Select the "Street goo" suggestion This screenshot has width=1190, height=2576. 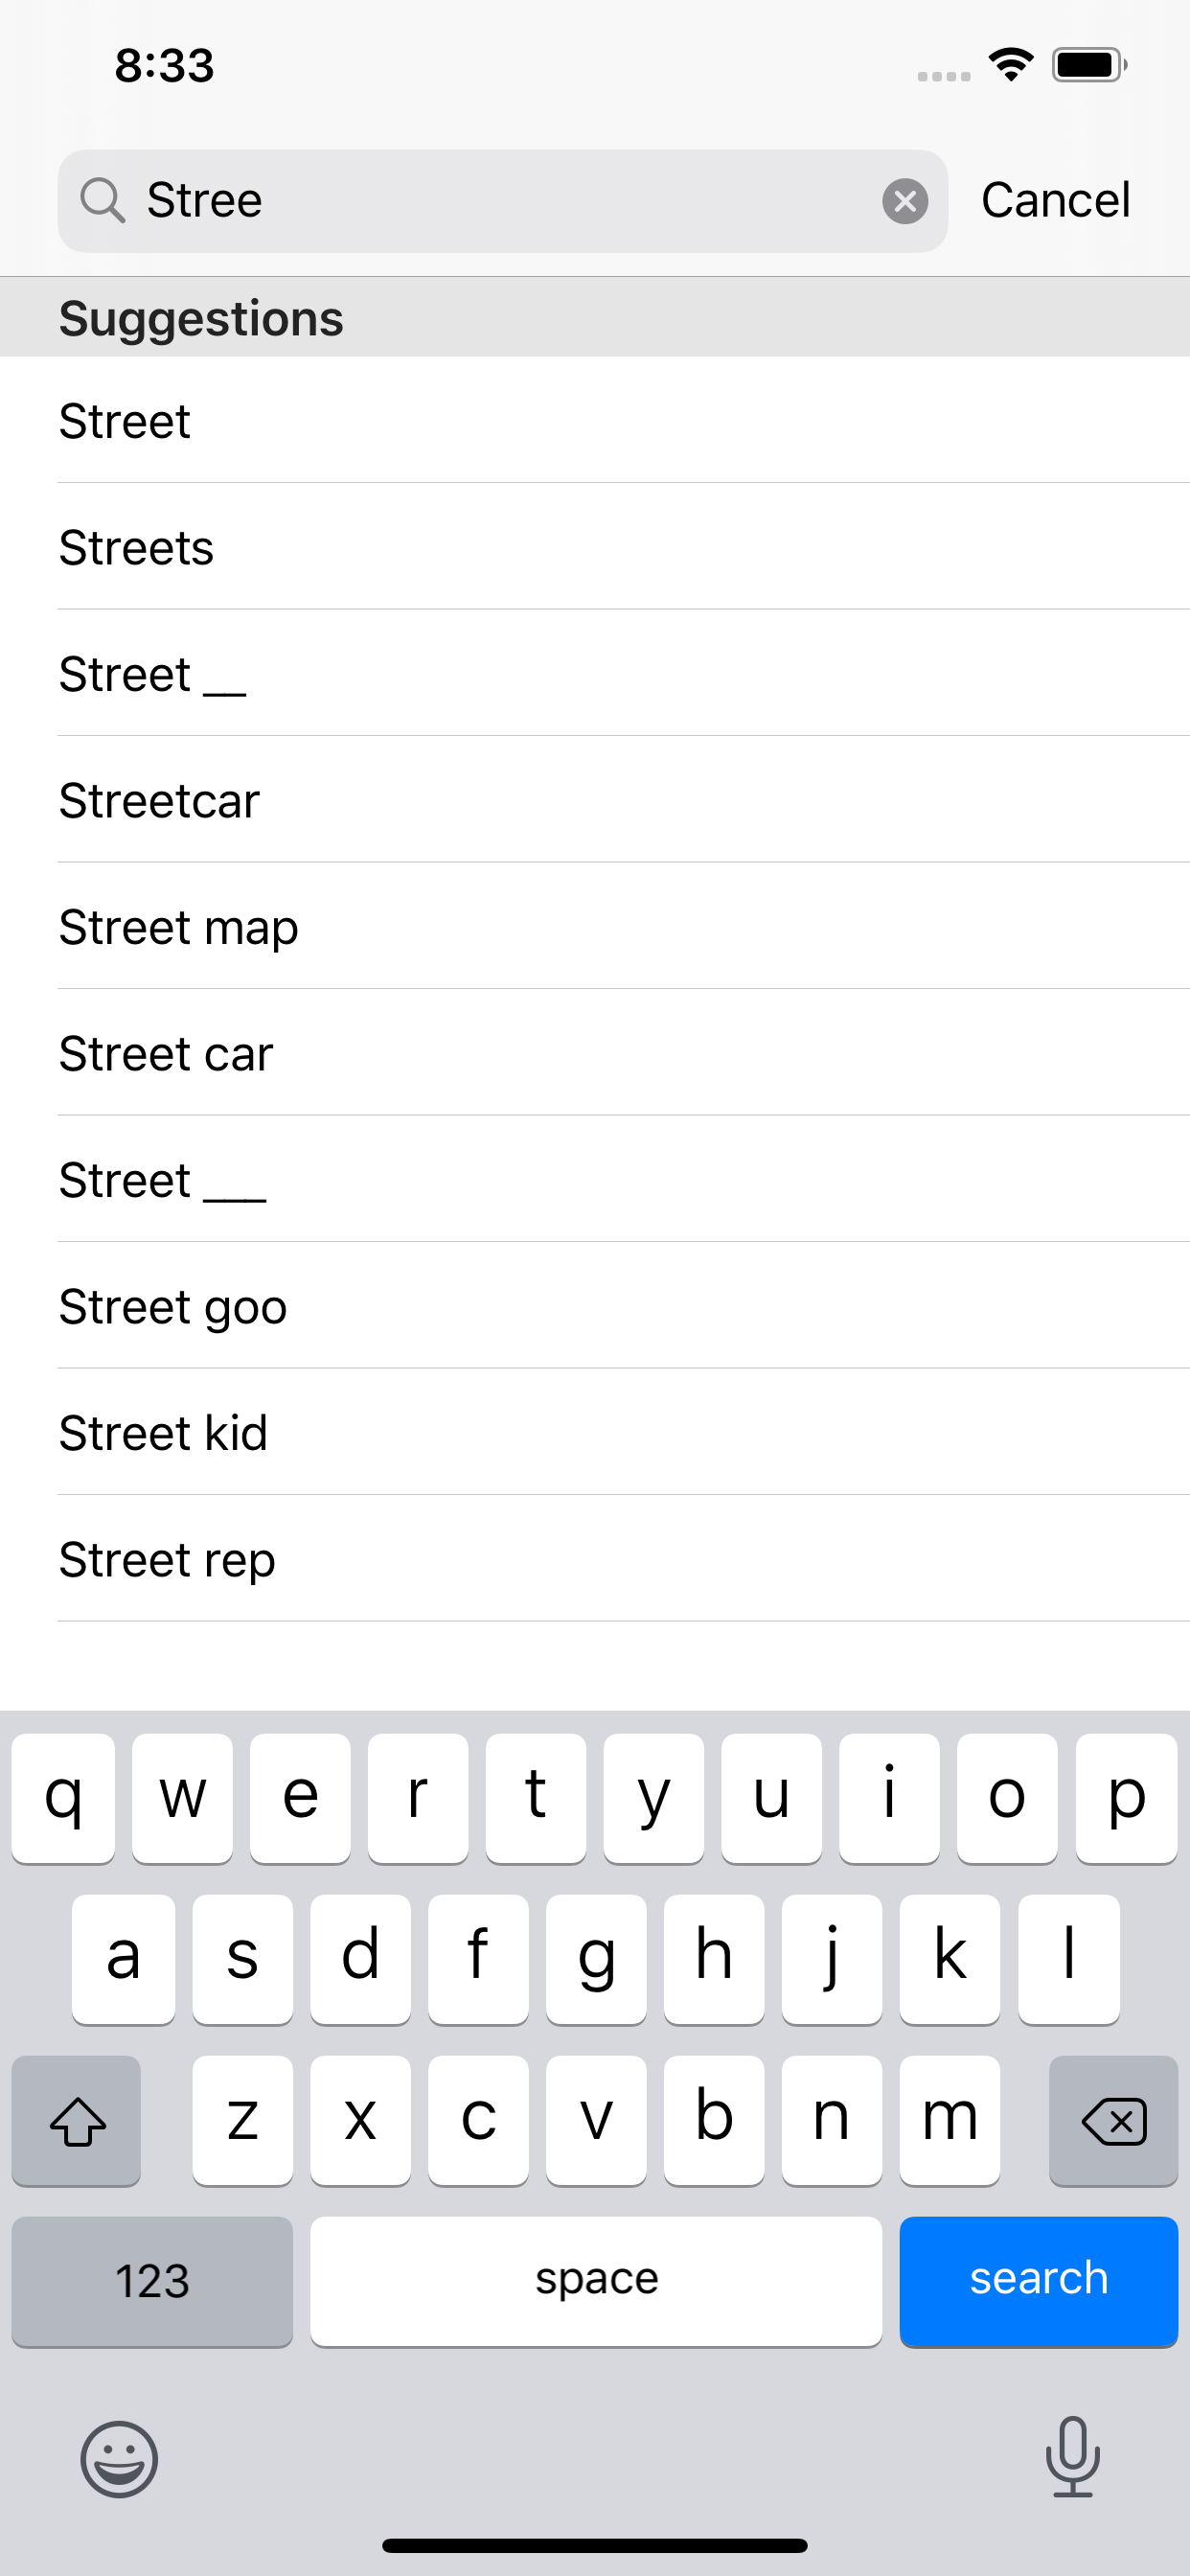click(173, 1307)
